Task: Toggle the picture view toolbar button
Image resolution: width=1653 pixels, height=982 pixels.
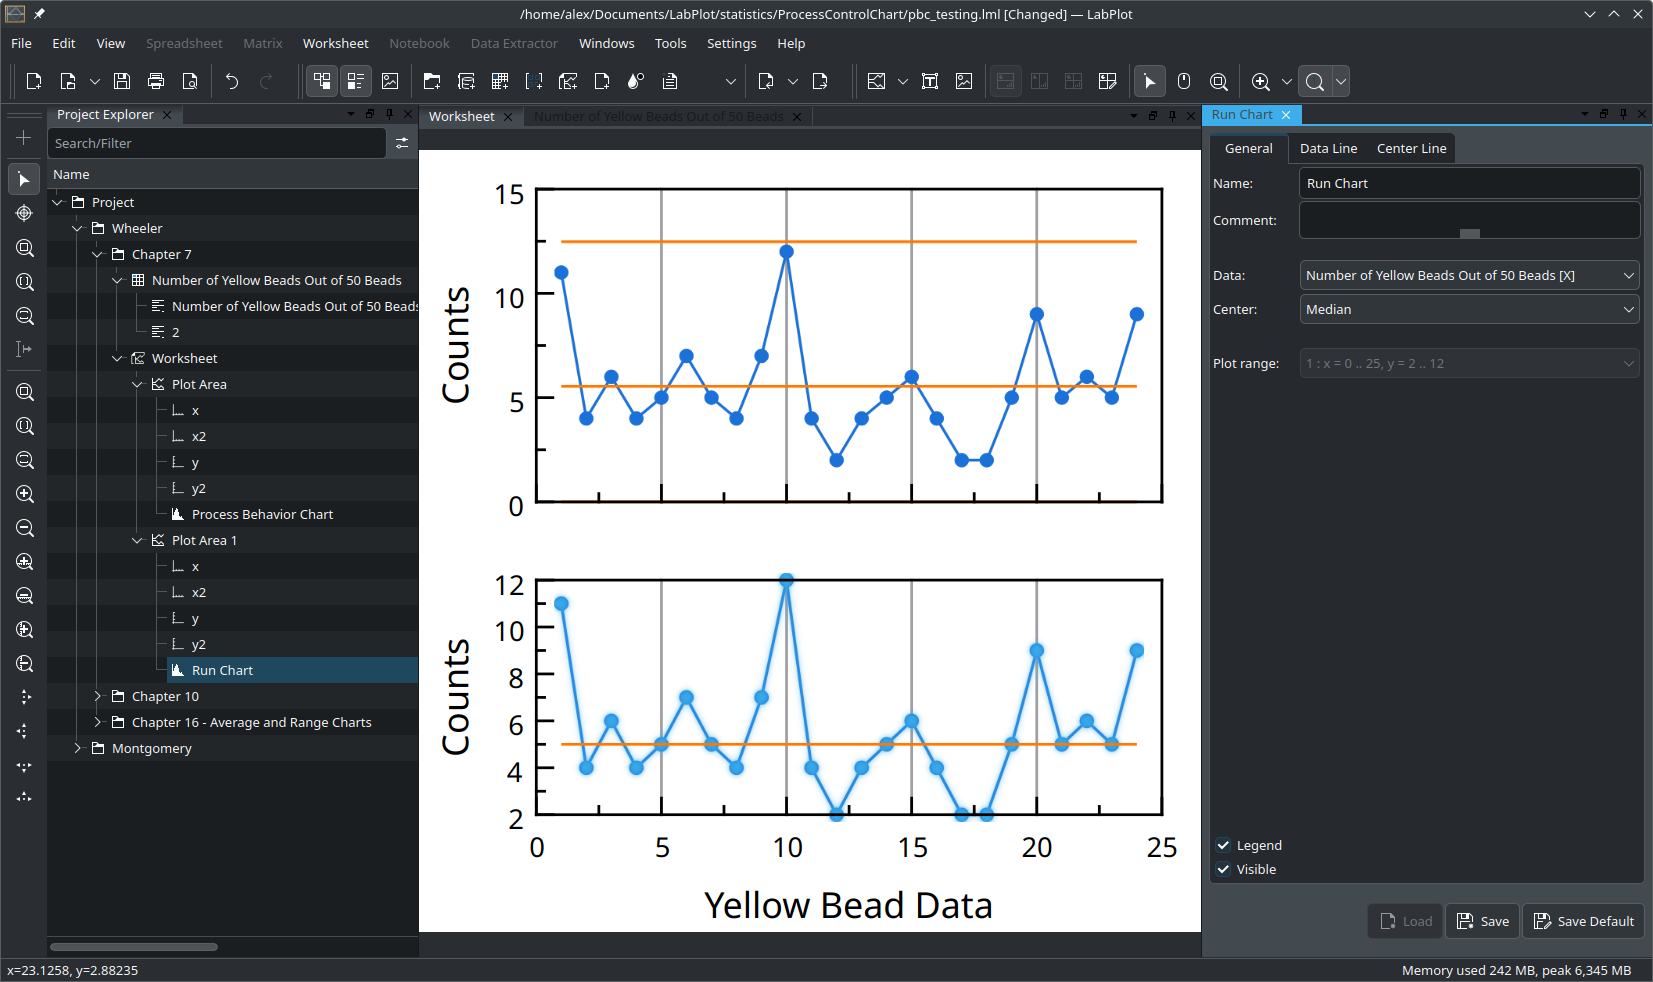Action: point(390,82)
